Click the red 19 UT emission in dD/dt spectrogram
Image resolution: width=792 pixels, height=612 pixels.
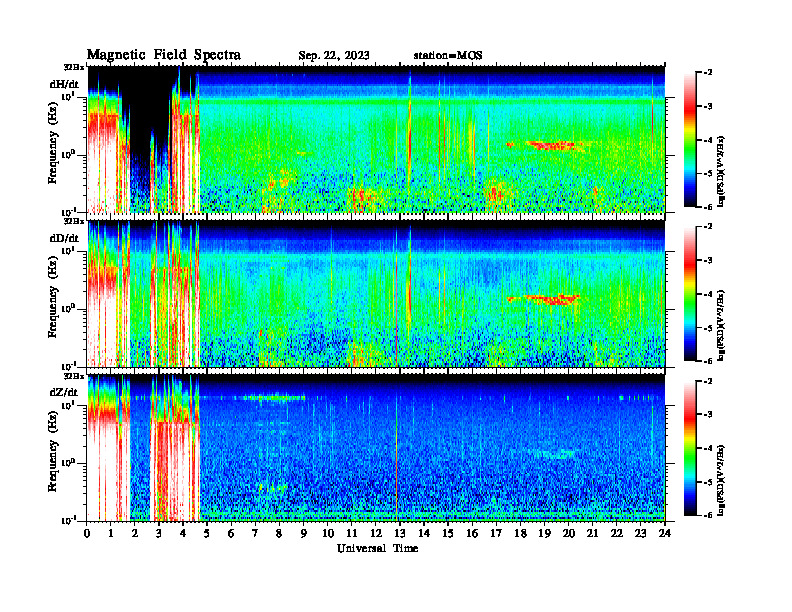click(551, 299)
